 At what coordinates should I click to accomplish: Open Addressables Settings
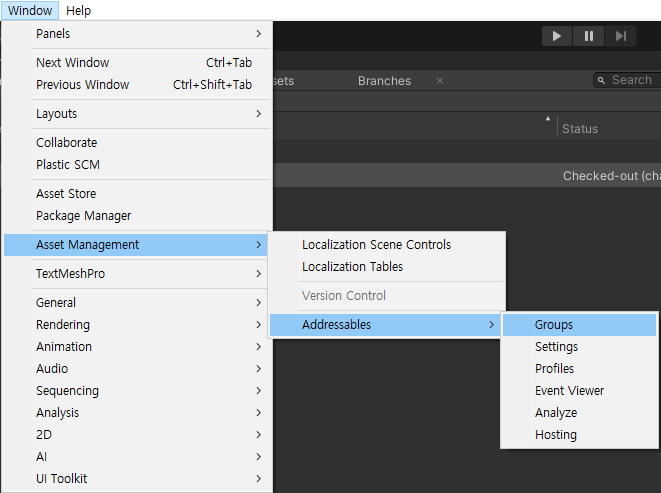(579, 346)
